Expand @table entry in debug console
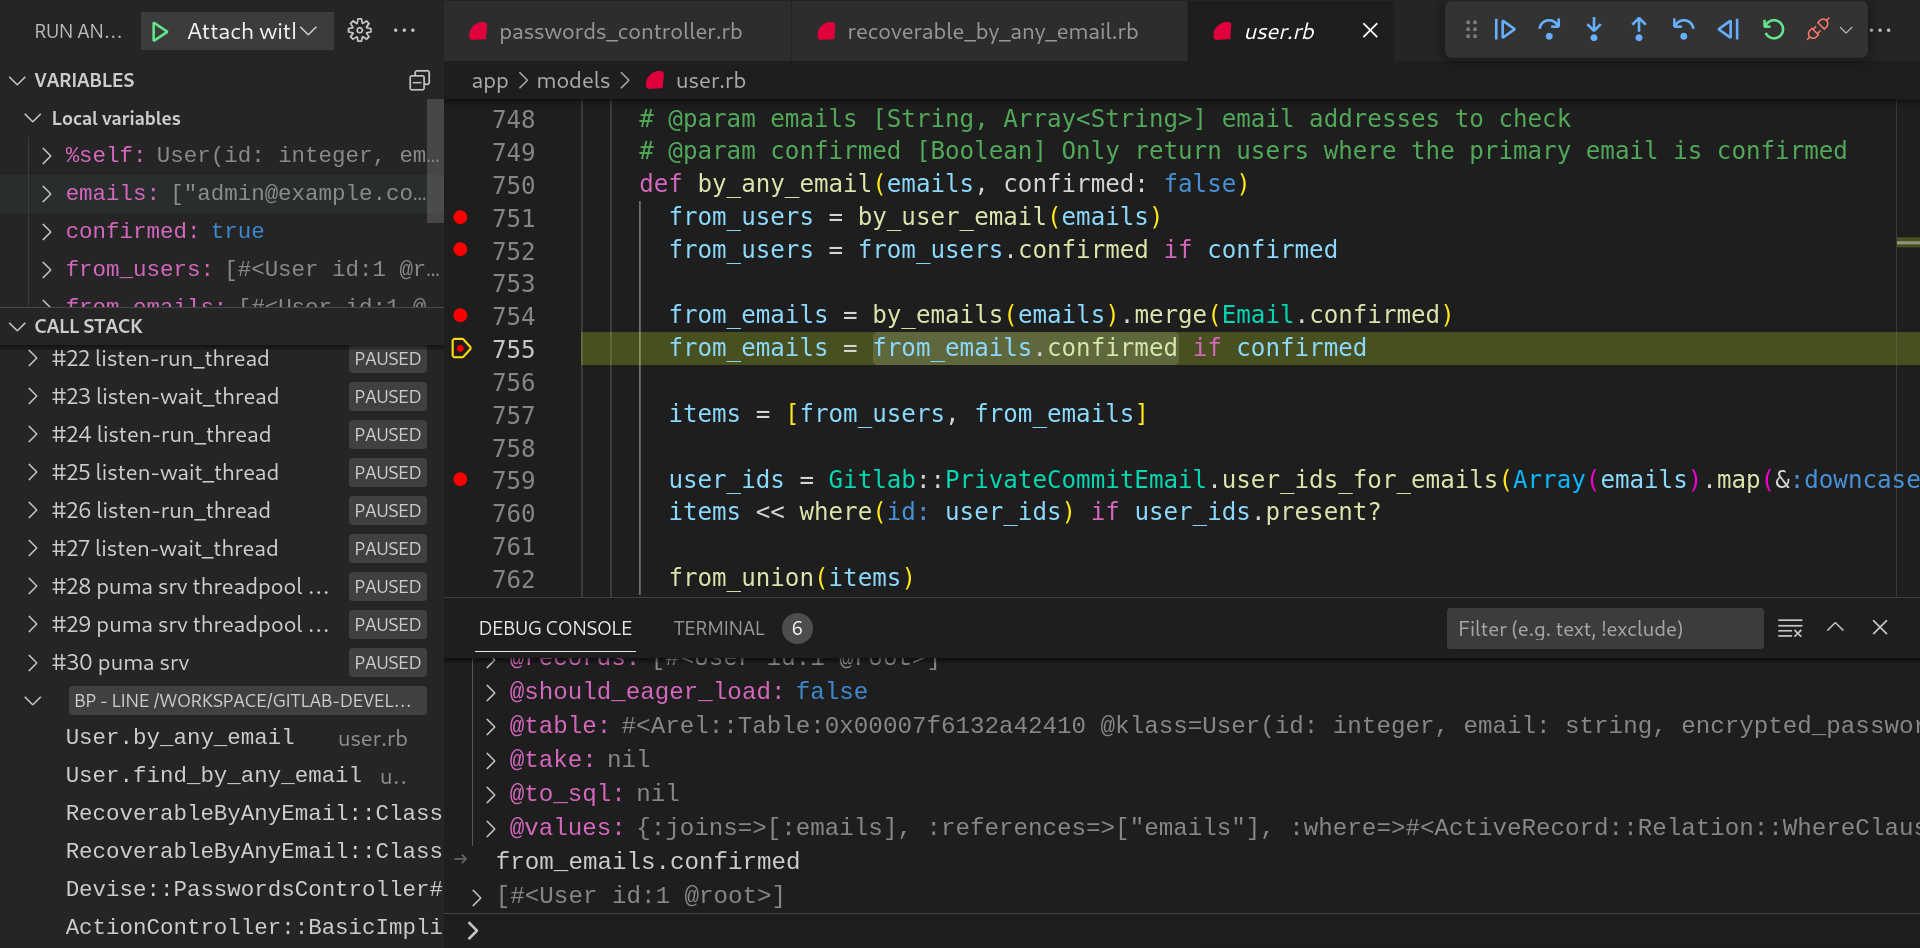Viewport: 1920px width, 948px height. tap(490, 726)
